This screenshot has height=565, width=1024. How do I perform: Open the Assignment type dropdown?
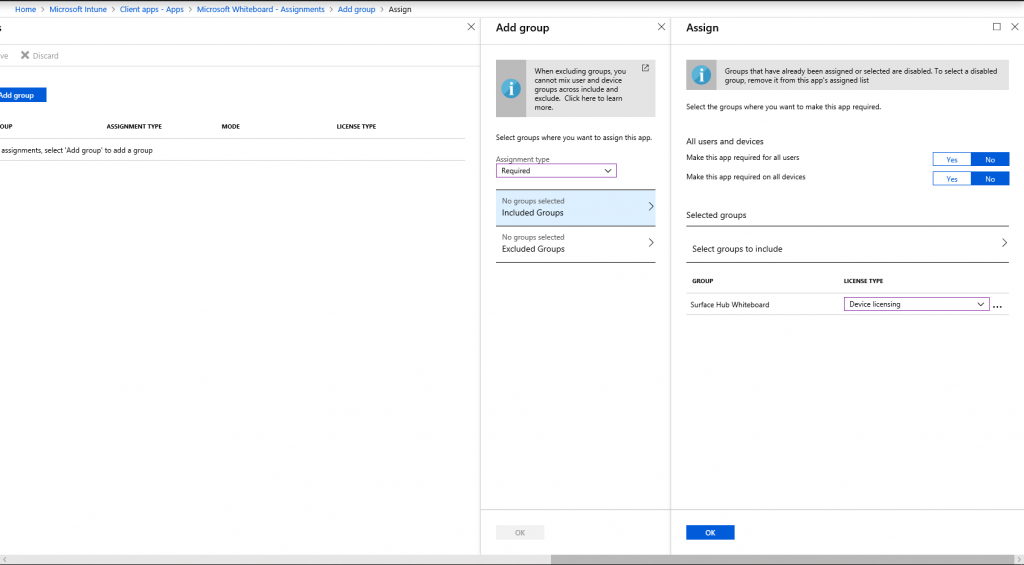(x=556, y=171)
